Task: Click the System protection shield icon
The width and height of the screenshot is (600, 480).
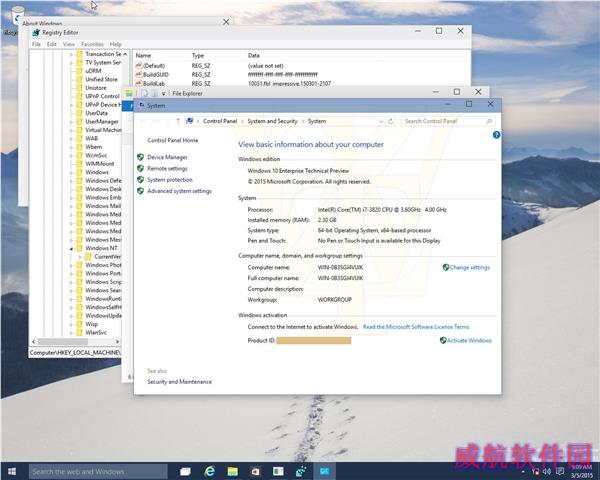Action: (140, 180)
